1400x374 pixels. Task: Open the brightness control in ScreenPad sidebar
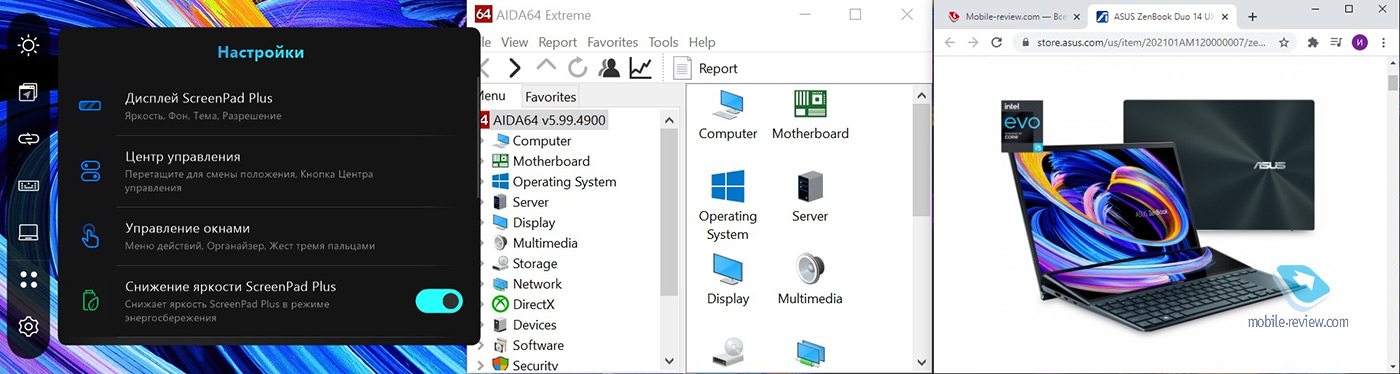[28, 45]
